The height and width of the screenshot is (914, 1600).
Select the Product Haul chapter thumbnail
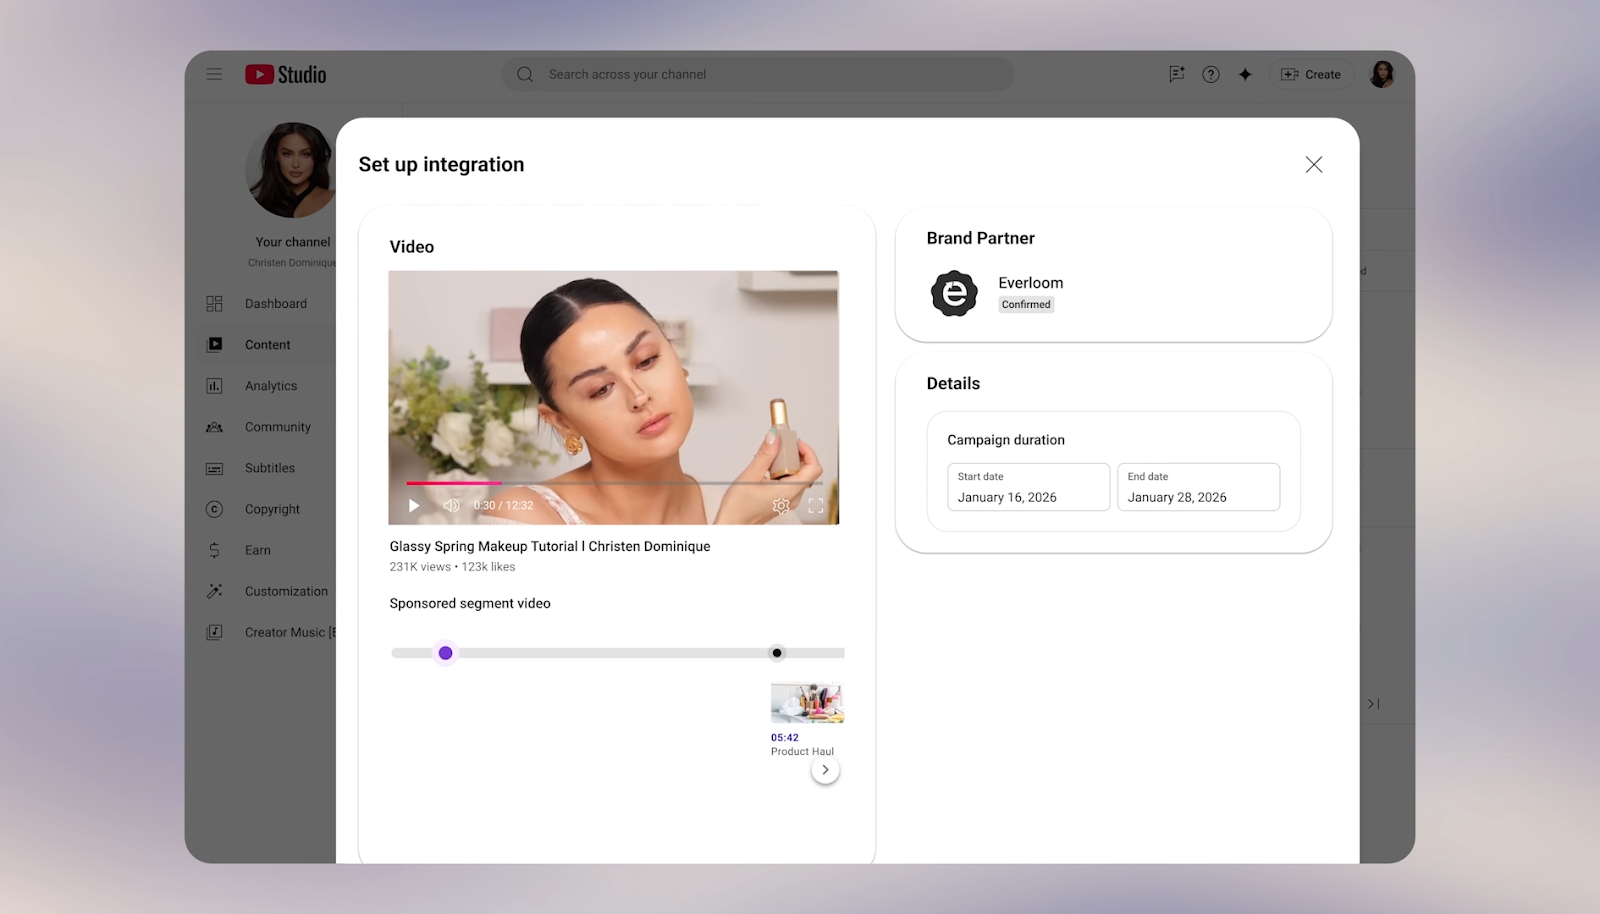pos(807,703)
